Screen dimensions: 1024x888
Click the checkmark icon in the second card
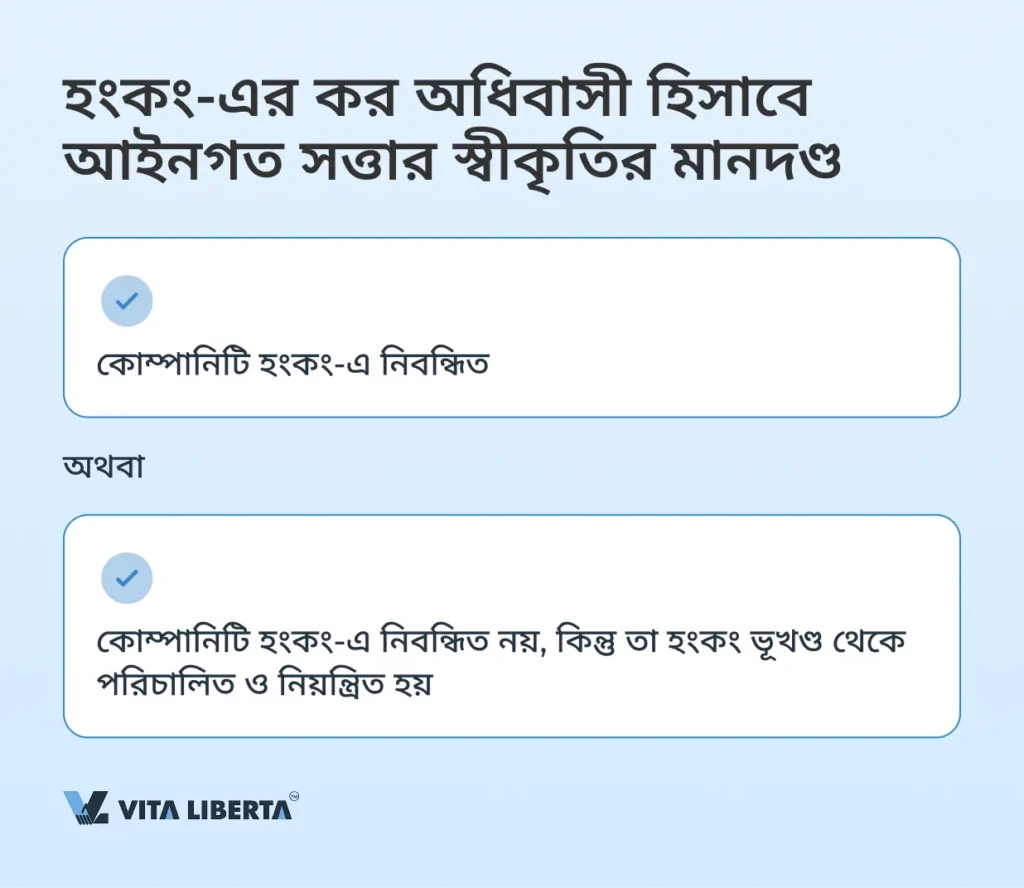tap(127, 577)
